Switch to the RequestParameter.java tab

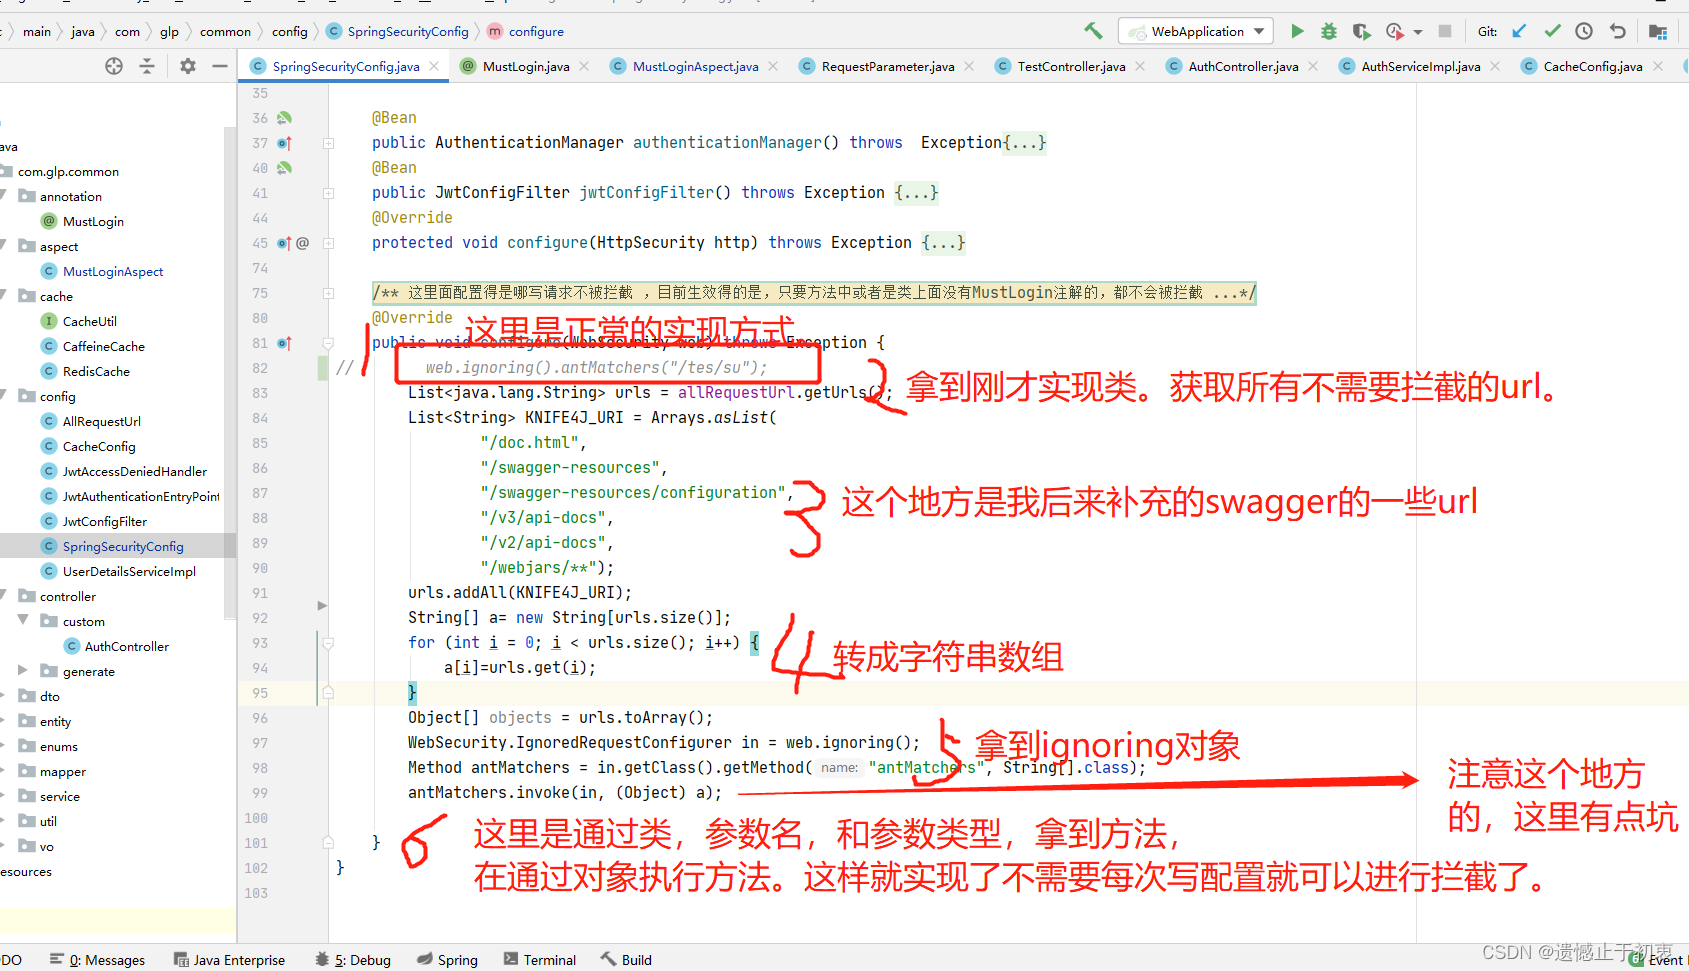(887, 66)
